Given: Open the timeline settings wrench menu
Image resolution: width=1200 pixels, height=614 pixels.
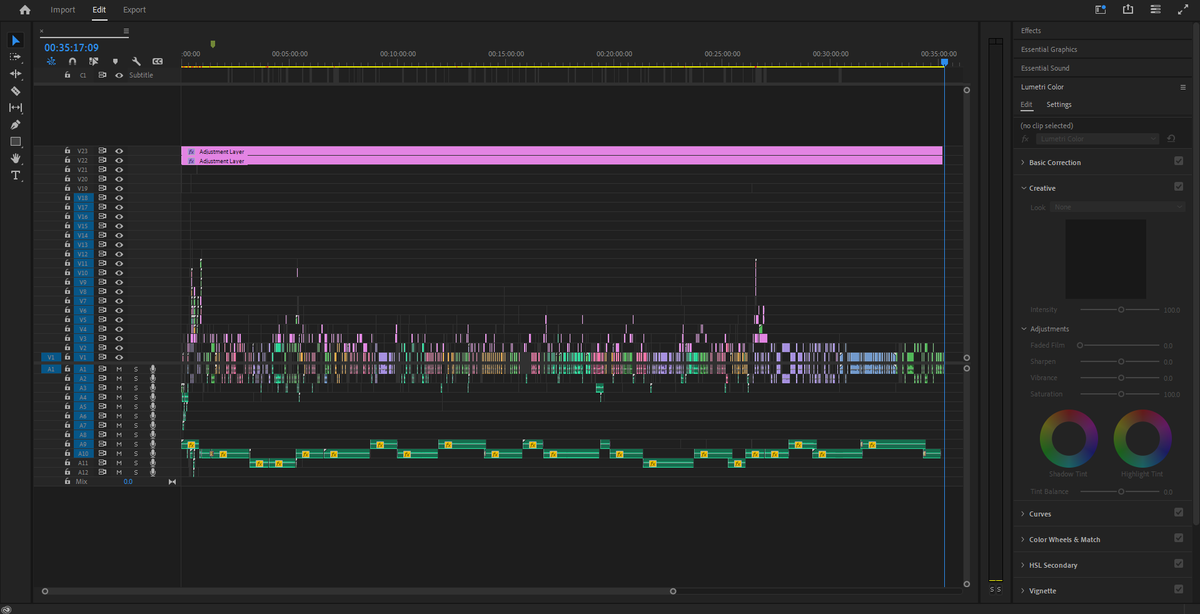Looking at the screenshot, I should tap(136, 61).
